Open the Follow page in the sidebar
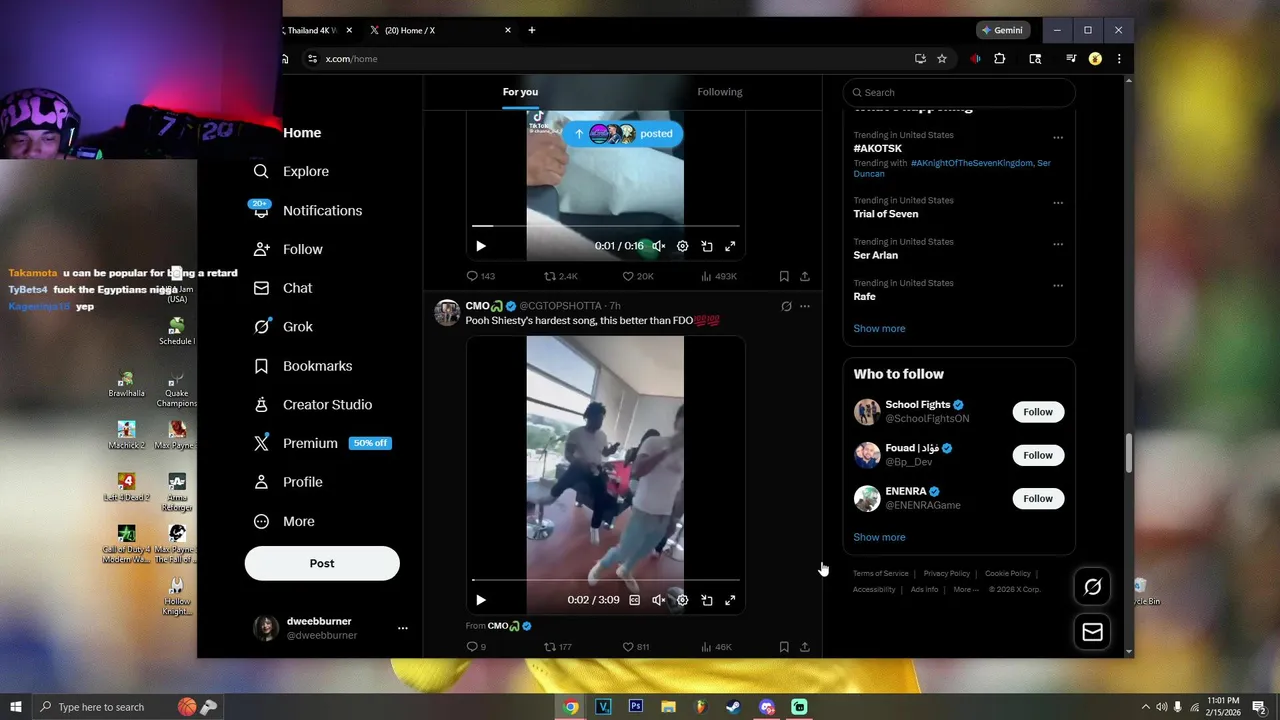 [288, 249]
